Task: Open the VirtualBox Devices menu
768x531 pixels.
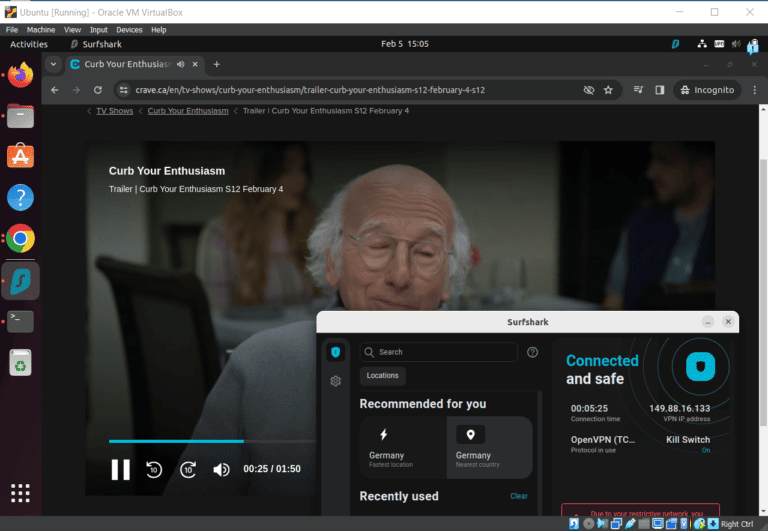Action: [x=128, y=30]
